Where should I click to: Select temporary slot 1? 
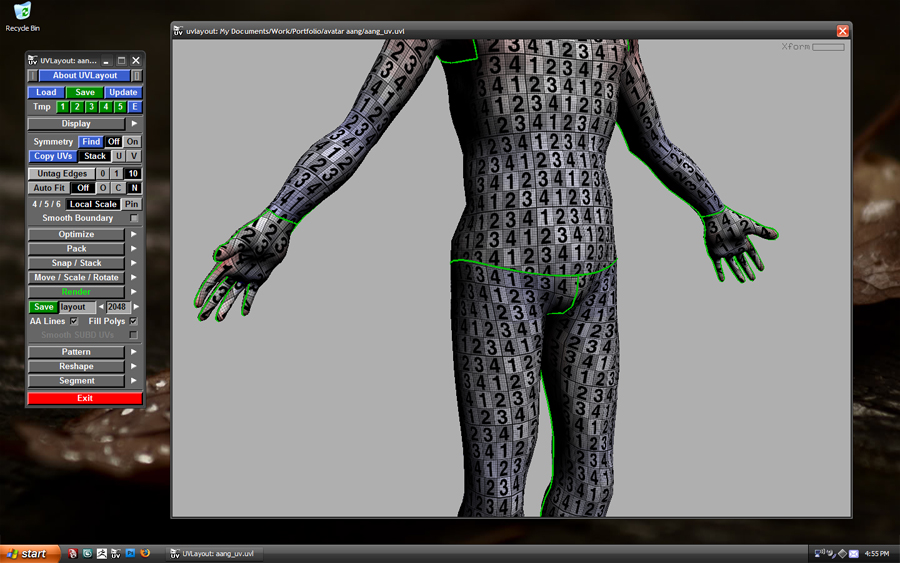coord(63,107)
